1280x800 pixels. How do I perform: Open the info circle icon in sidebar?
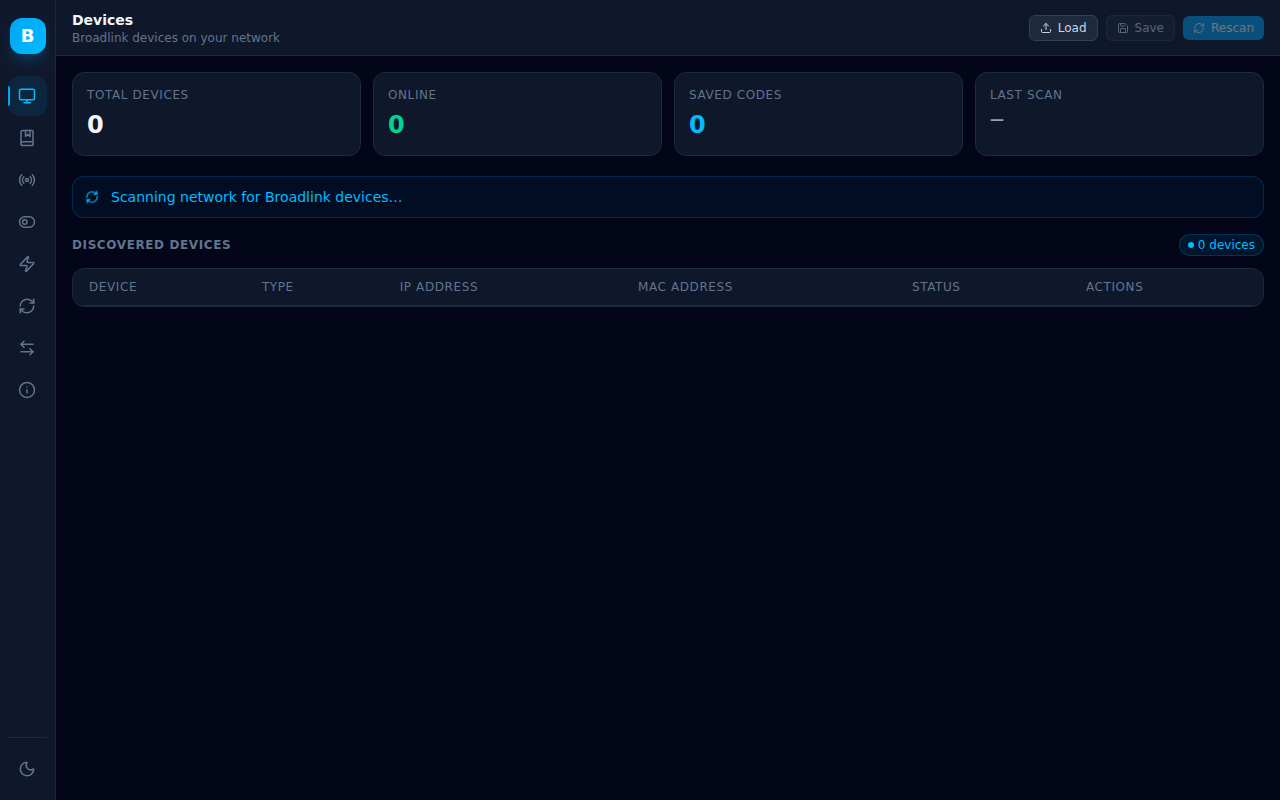(27, 390)
